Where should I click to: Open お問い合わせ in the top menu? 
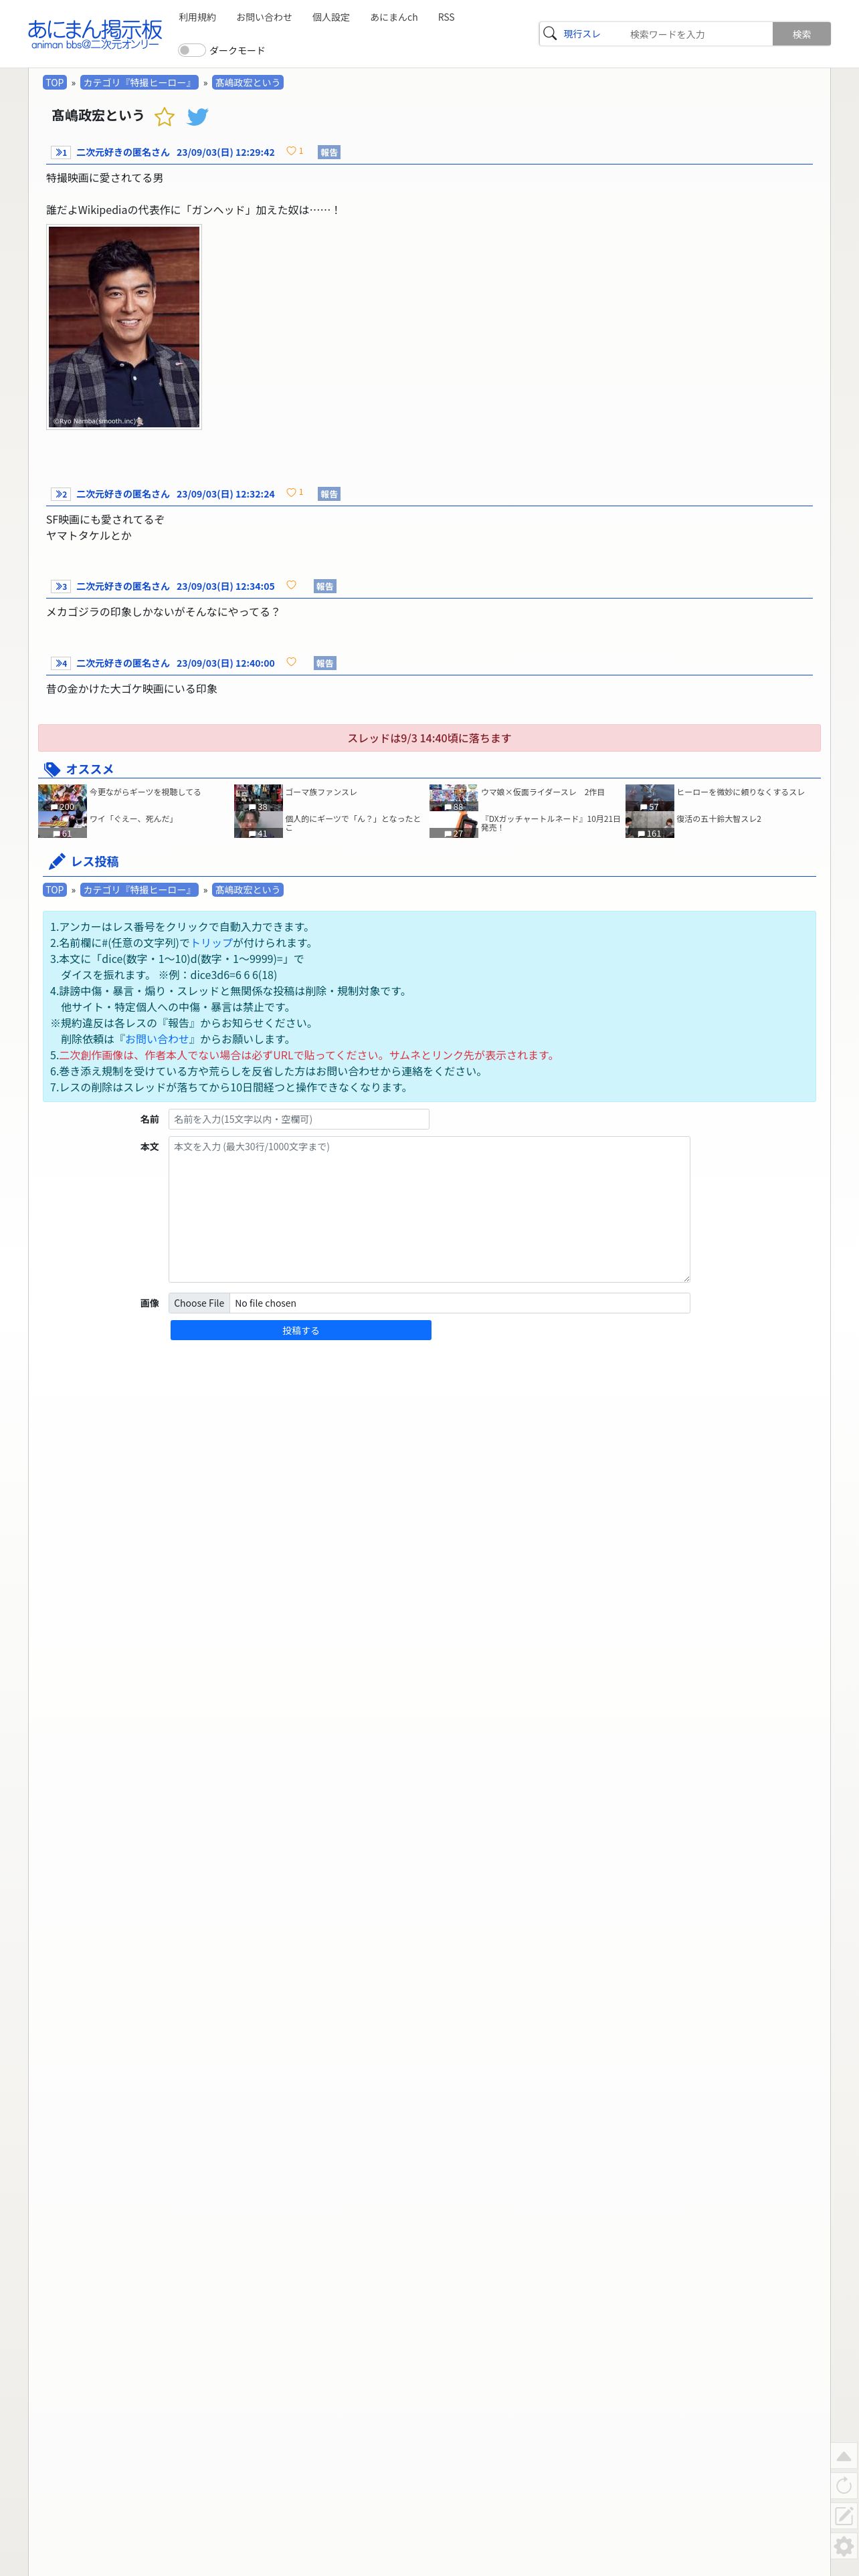pyautogui.click(x=264, y=17)
